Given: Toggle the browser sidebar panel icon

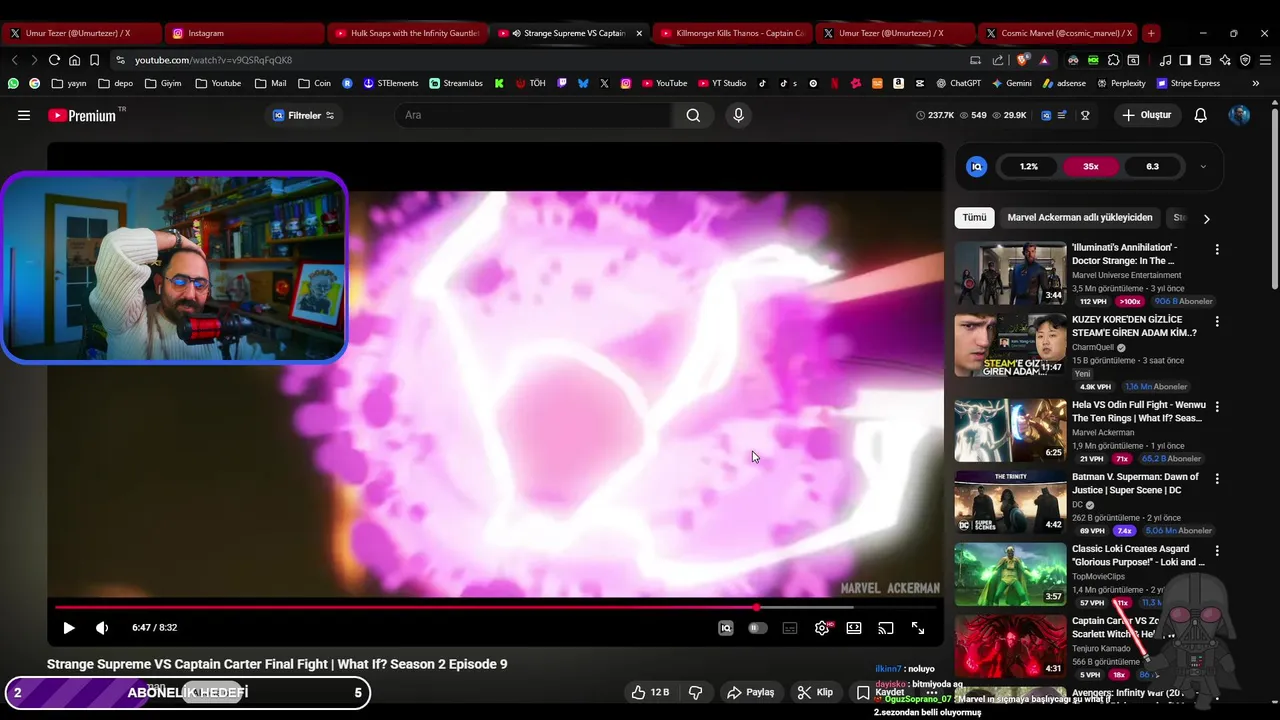Looking at the screenshot, I should (x=1185, y=60).
